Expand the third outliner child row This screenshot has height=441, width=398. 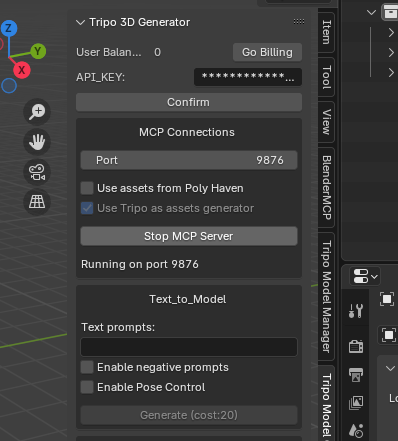coord(391,72)
